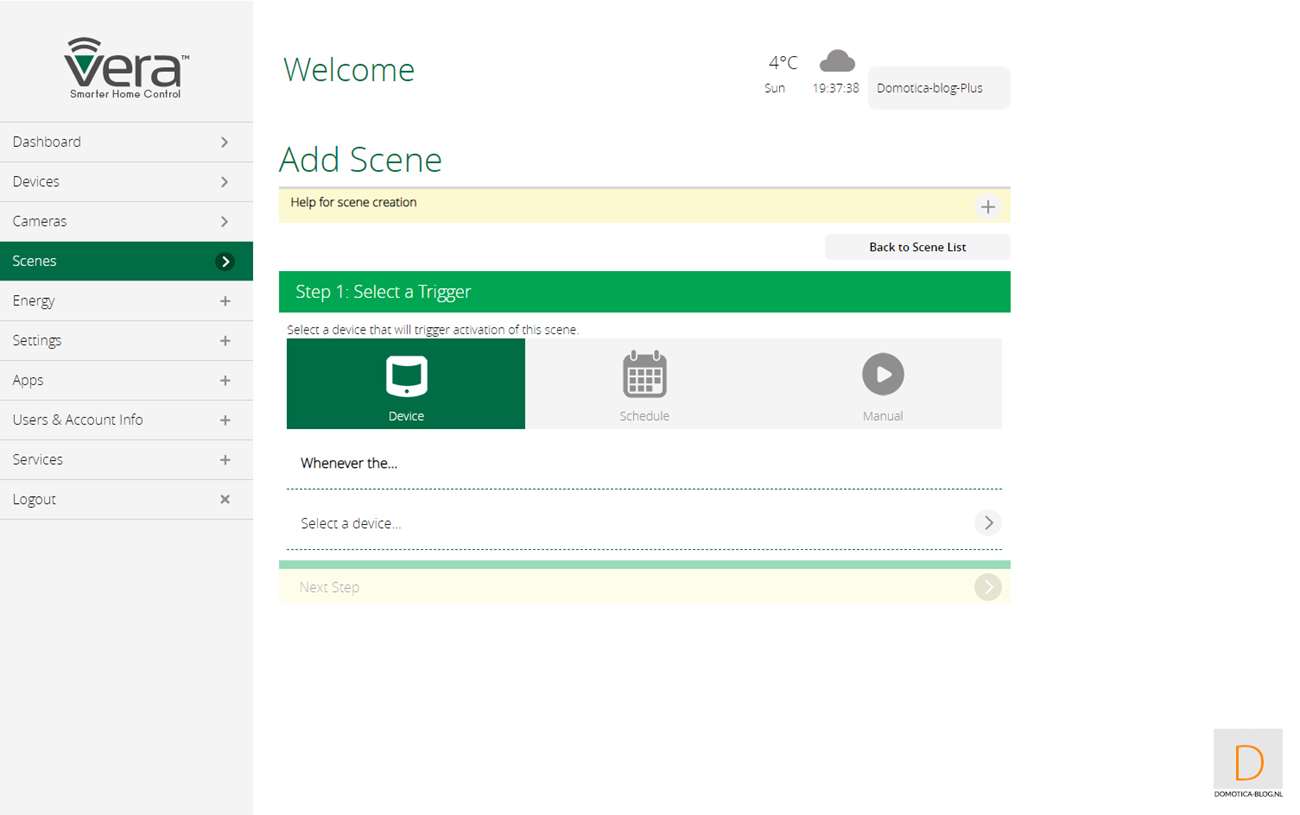
Task: Expand the Settings plus sign
Action: (225, 341)
